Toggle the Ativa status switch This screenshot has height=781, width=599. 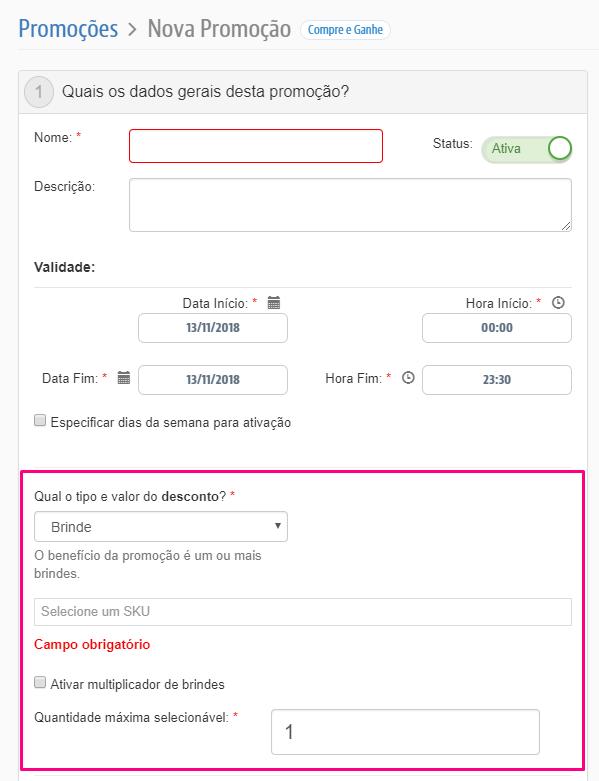click(527, 148)
